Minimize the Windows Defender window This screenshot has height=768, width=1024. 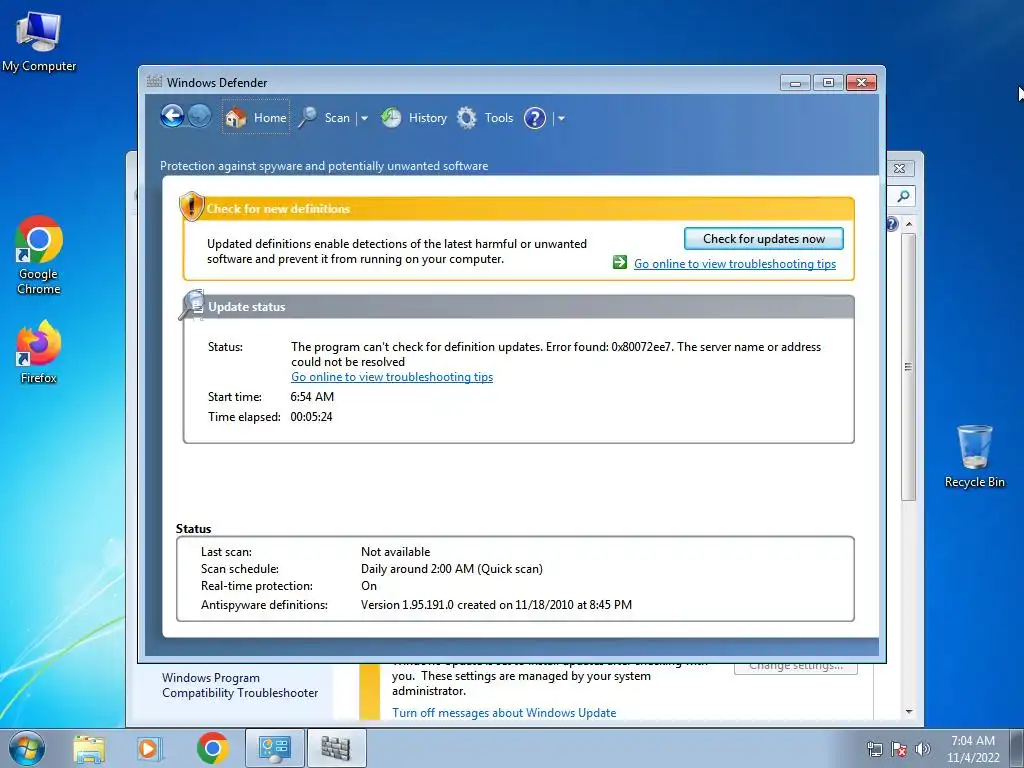(795, 83)
